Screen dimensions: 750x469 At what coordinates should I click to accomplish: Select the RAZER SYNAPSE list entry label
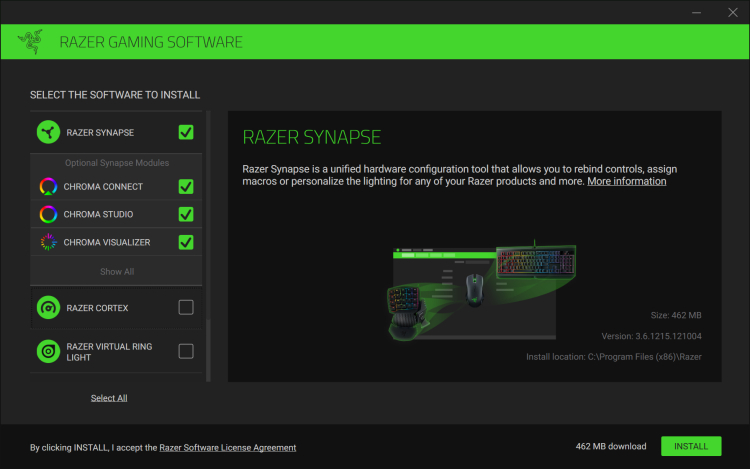(100, 132)
